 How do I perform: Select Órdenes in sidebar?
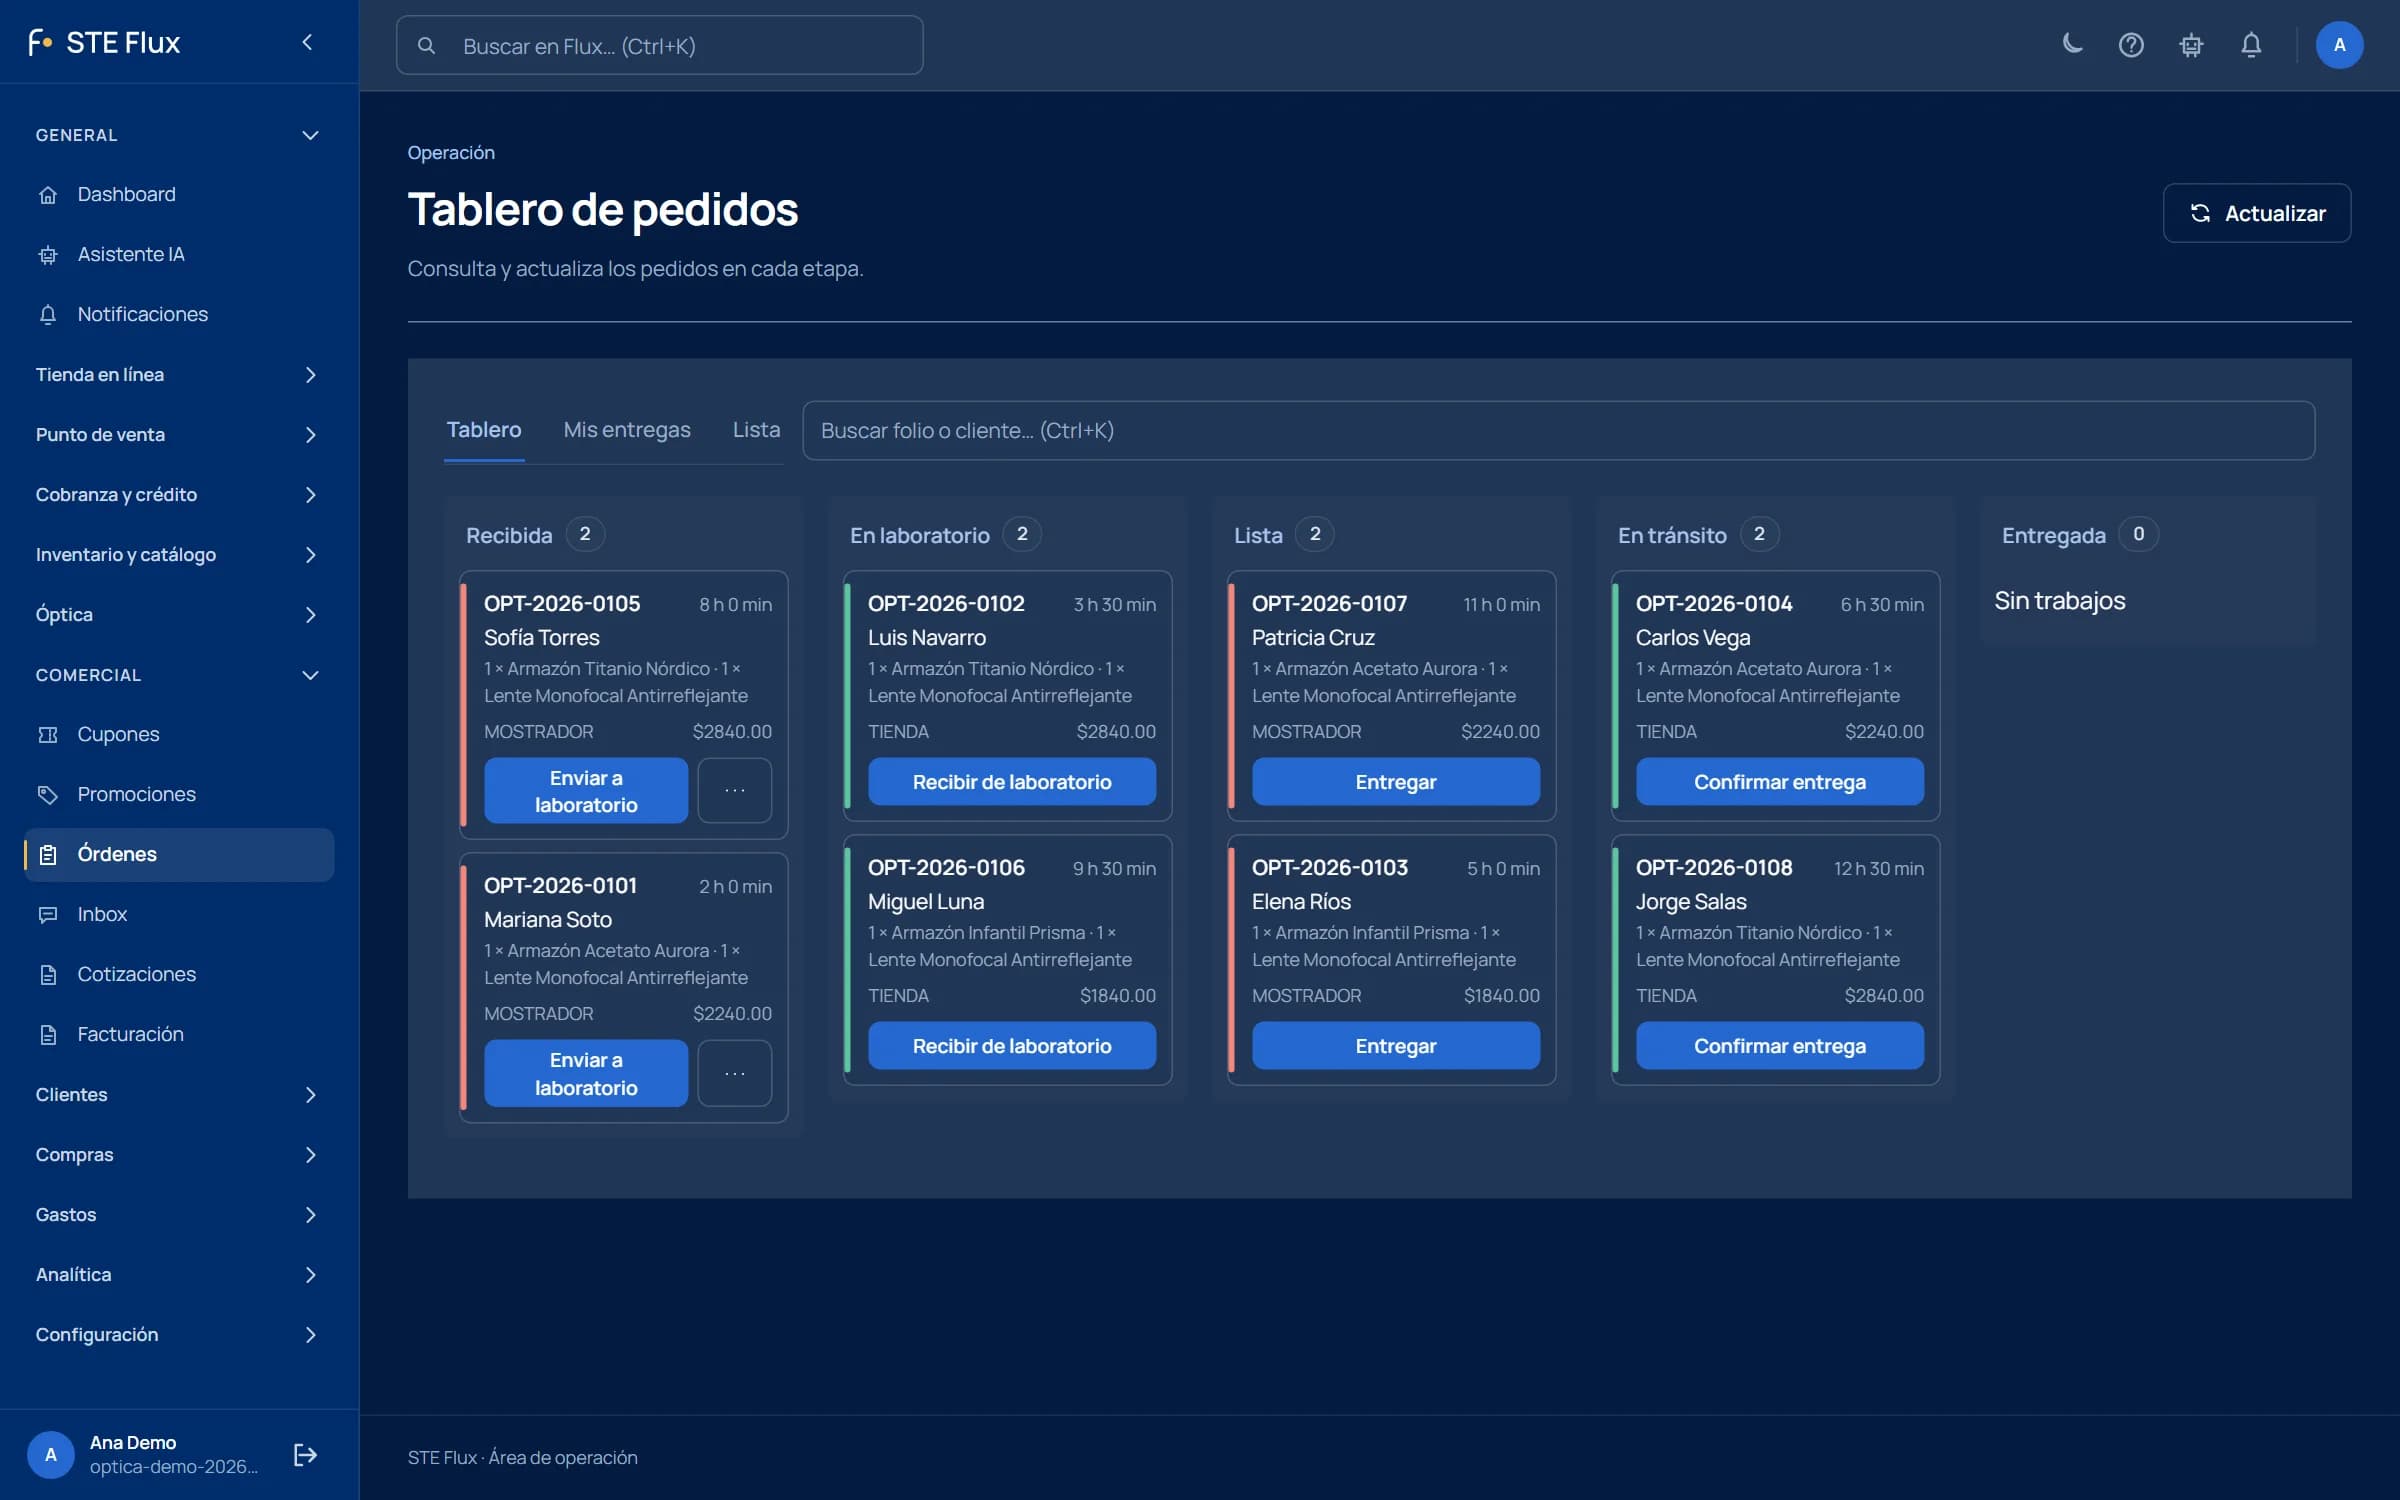(x=180, y=854)
